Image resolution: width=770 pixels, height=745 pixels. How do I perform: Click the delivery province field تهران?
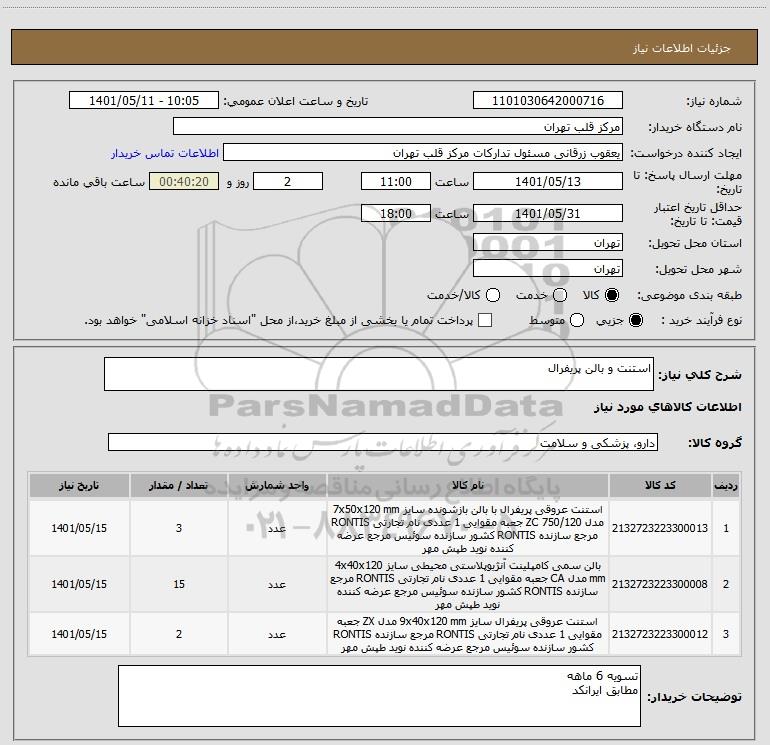548,243
